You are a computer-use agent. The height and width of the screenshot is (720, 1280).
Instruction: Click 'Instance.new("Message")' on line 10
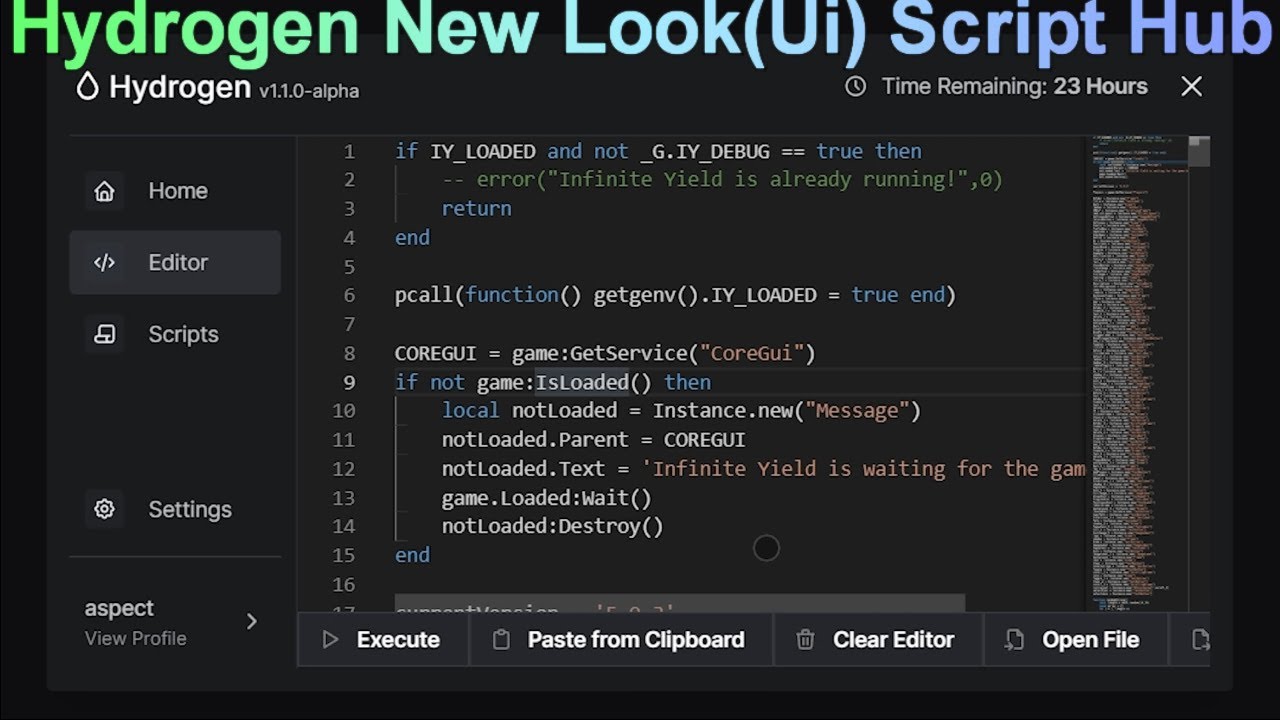[786, 411]
